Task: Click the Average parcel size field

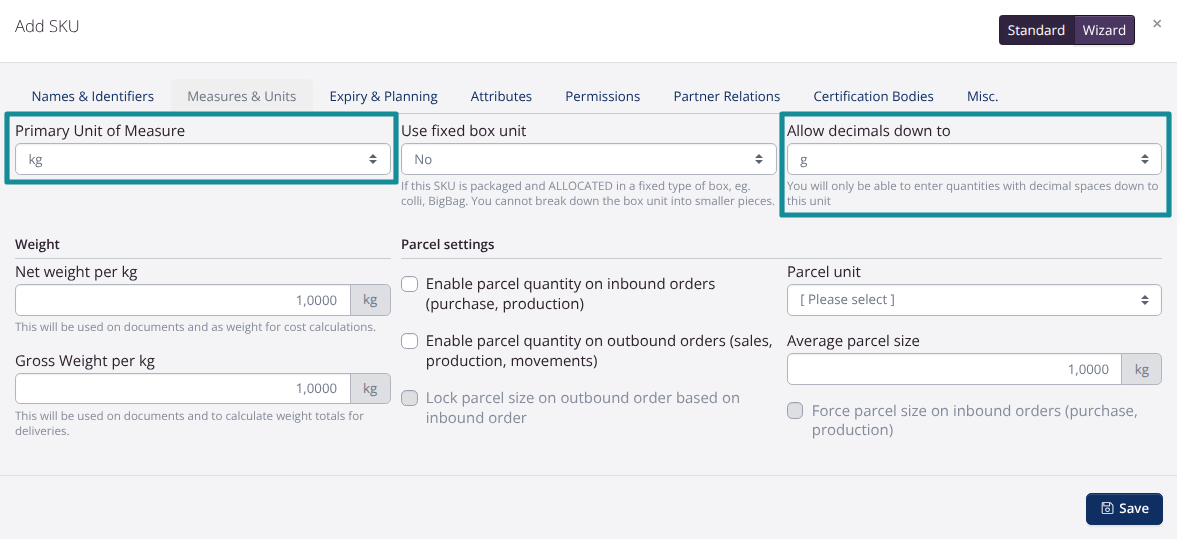Action: [954, 370]
